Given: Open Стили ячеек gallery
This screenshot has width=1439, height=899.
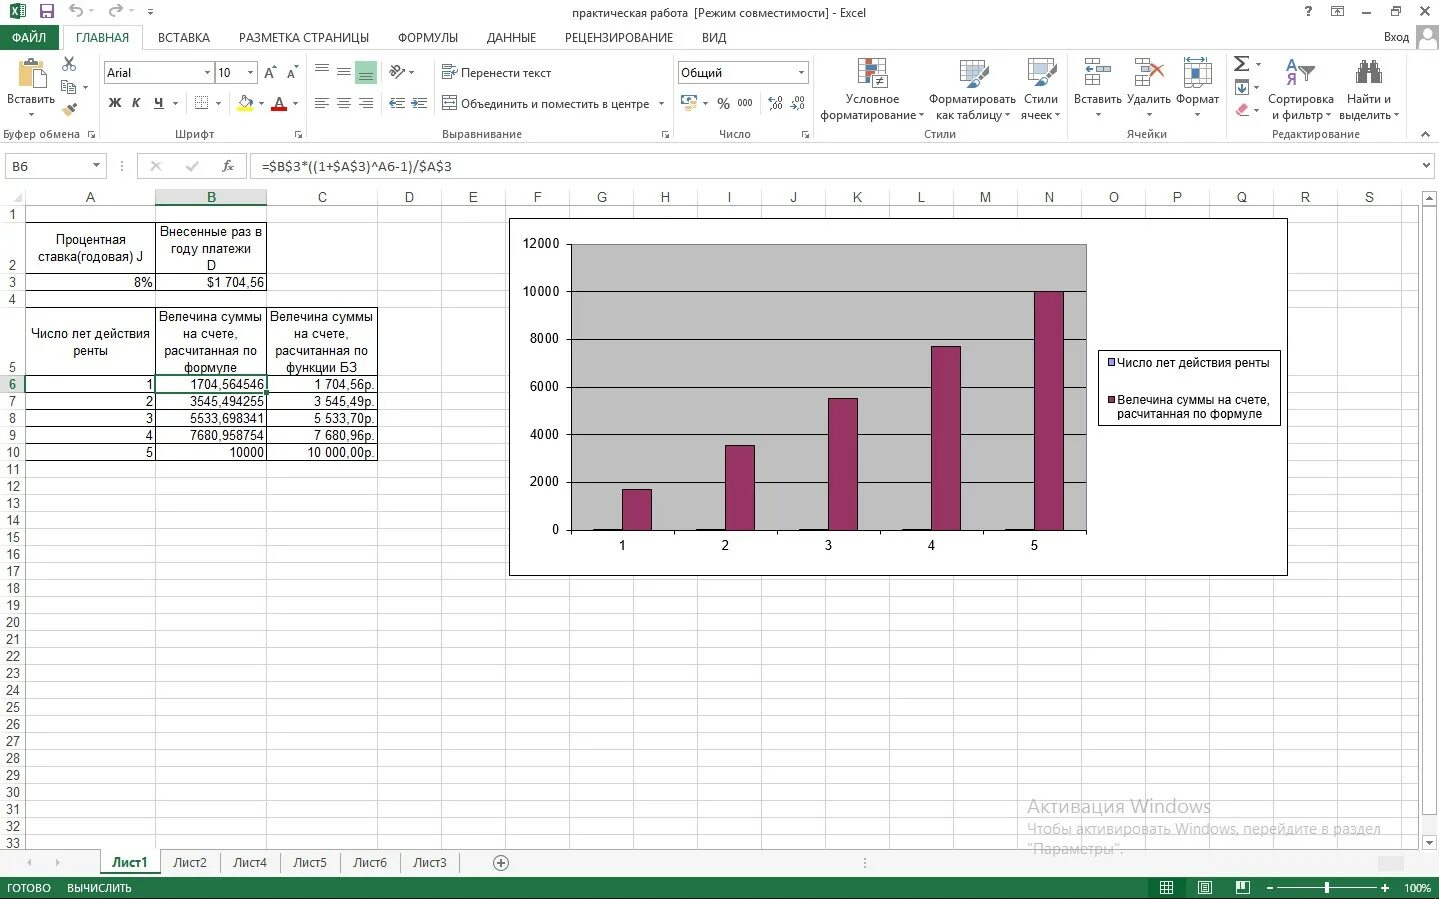Looking at the screenshot, I should point(1041,90).
